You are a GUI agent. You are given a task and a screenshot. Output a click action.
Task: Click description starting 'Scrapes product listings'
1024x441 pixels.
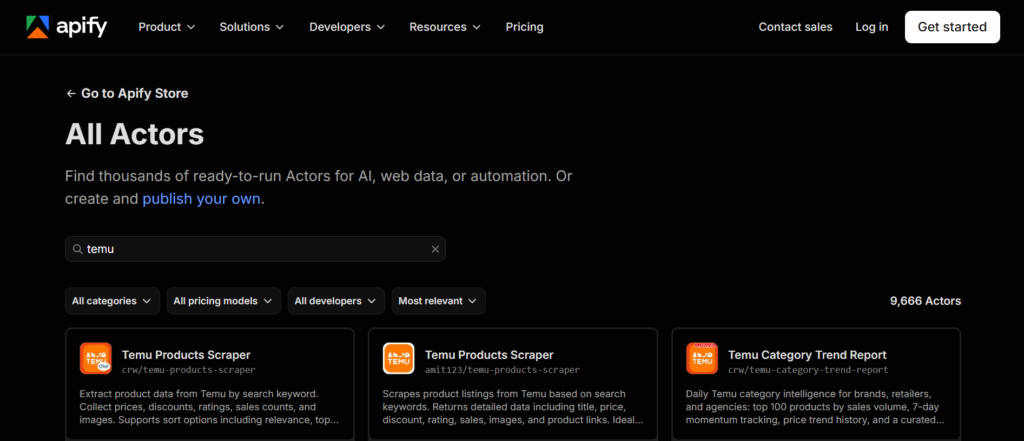click(513, 407)
